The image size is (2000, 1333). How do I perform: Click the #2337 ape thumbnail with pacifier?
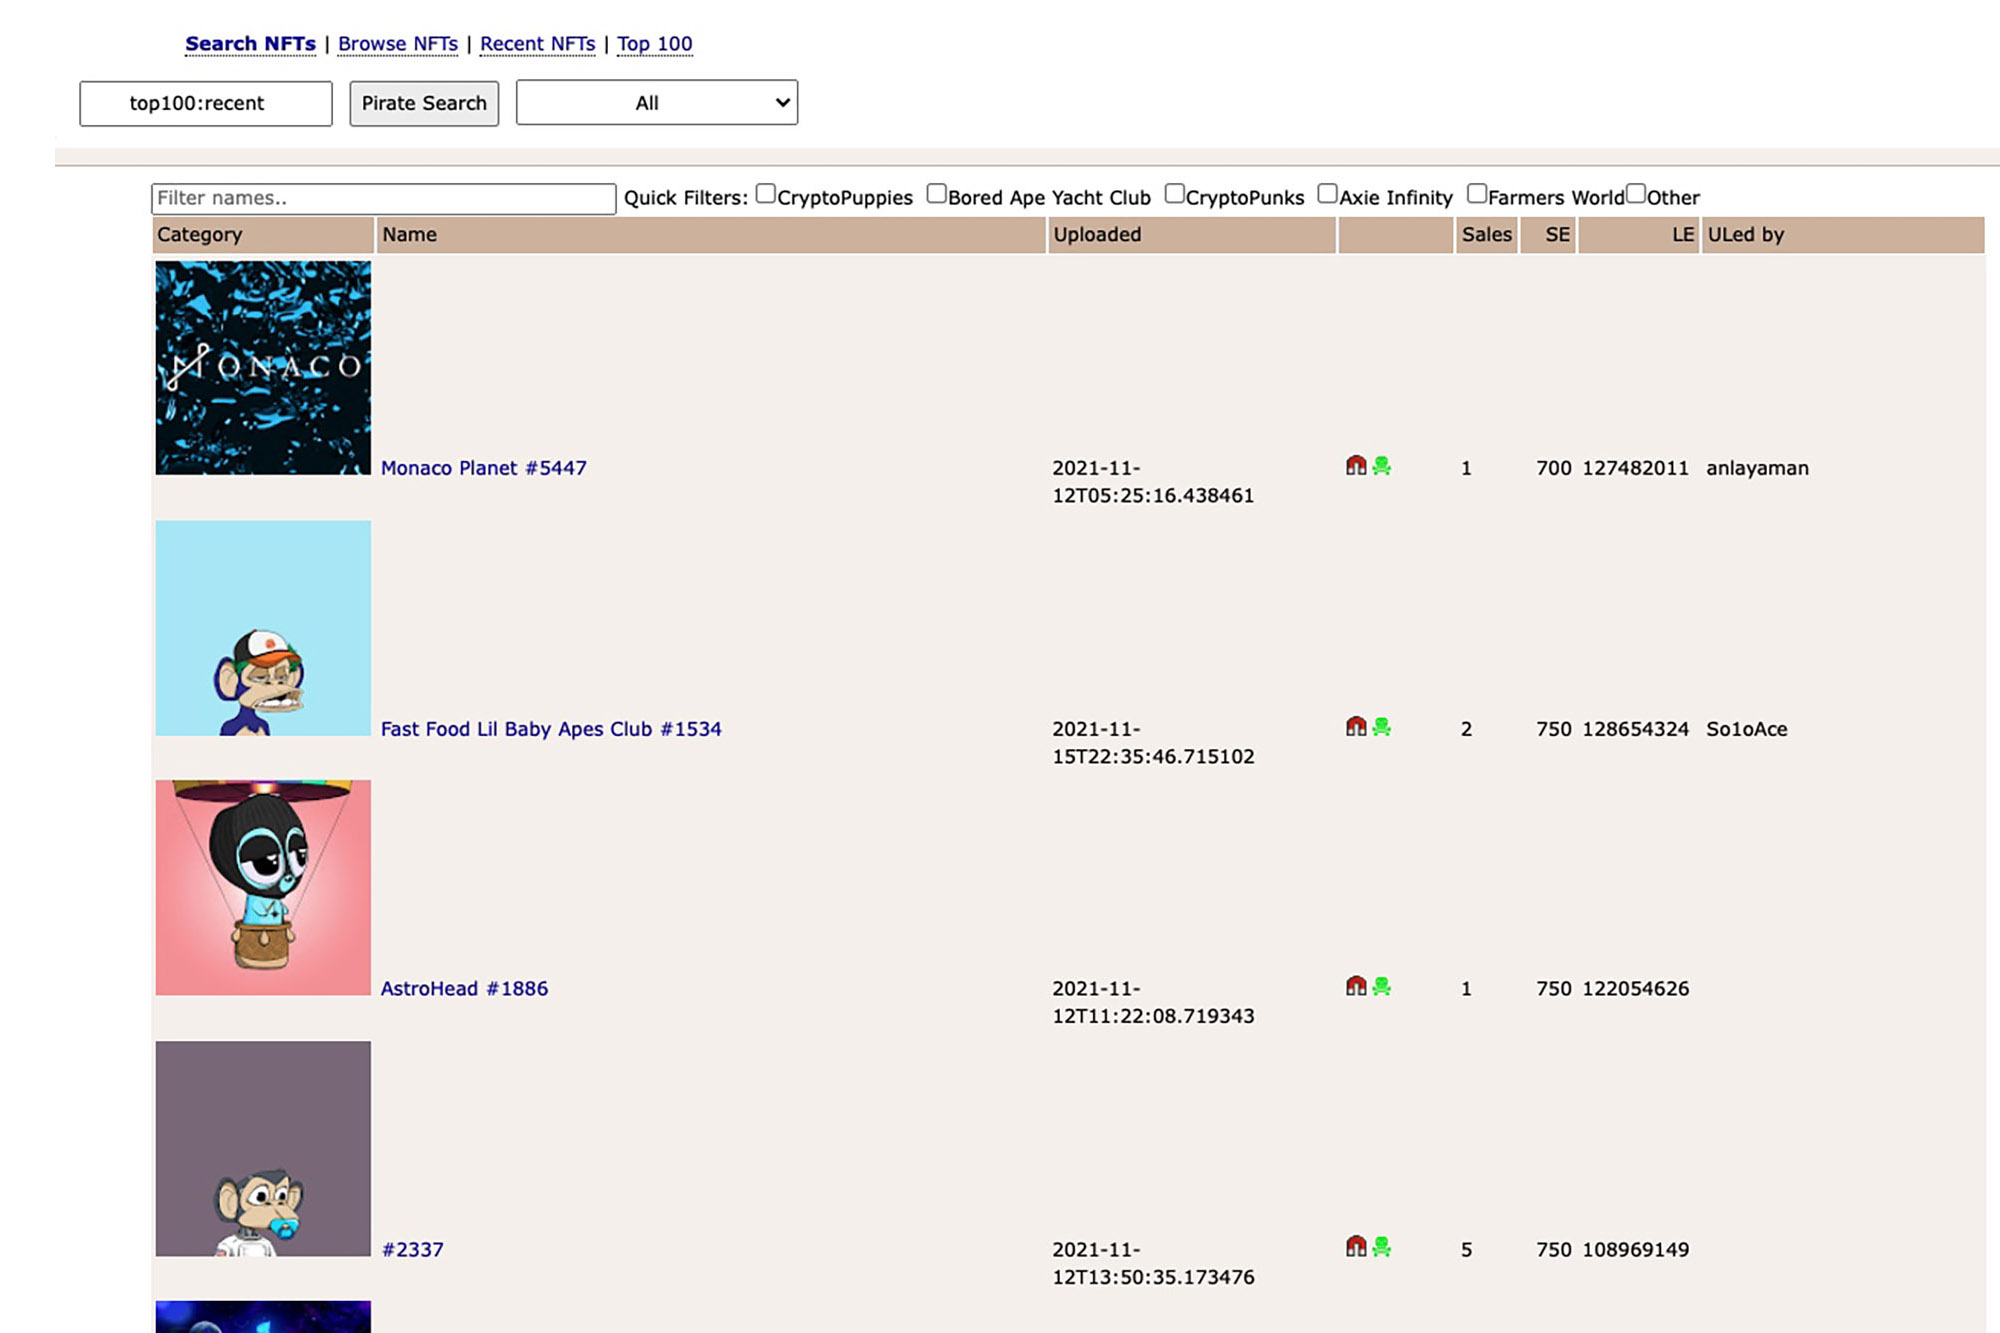[x=263, y=1148]
